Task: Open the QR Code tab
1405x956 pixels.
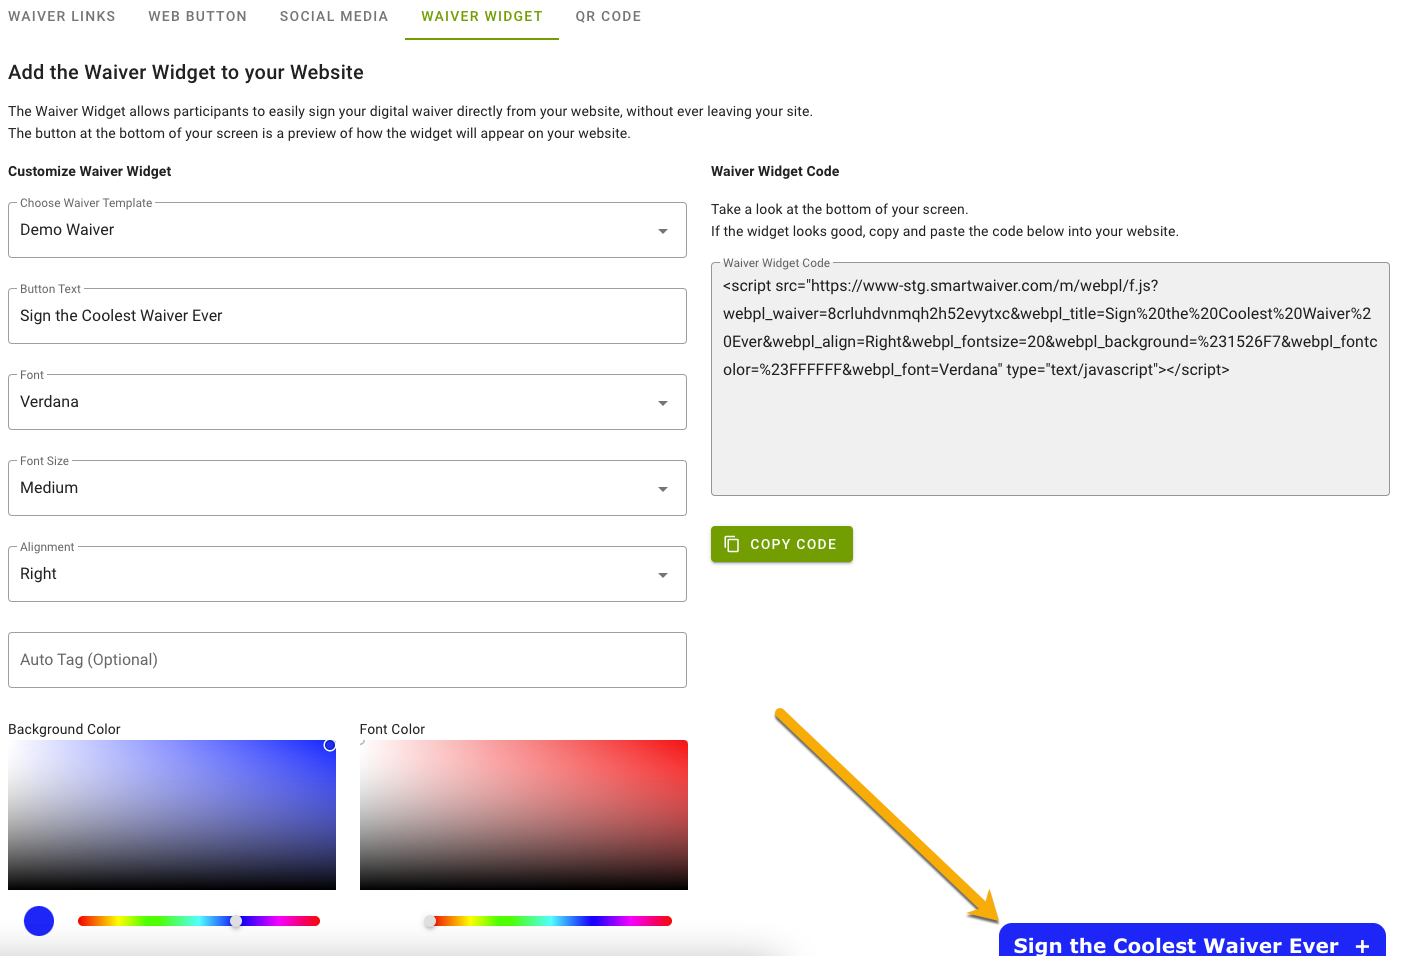Action: pos(608,16)
